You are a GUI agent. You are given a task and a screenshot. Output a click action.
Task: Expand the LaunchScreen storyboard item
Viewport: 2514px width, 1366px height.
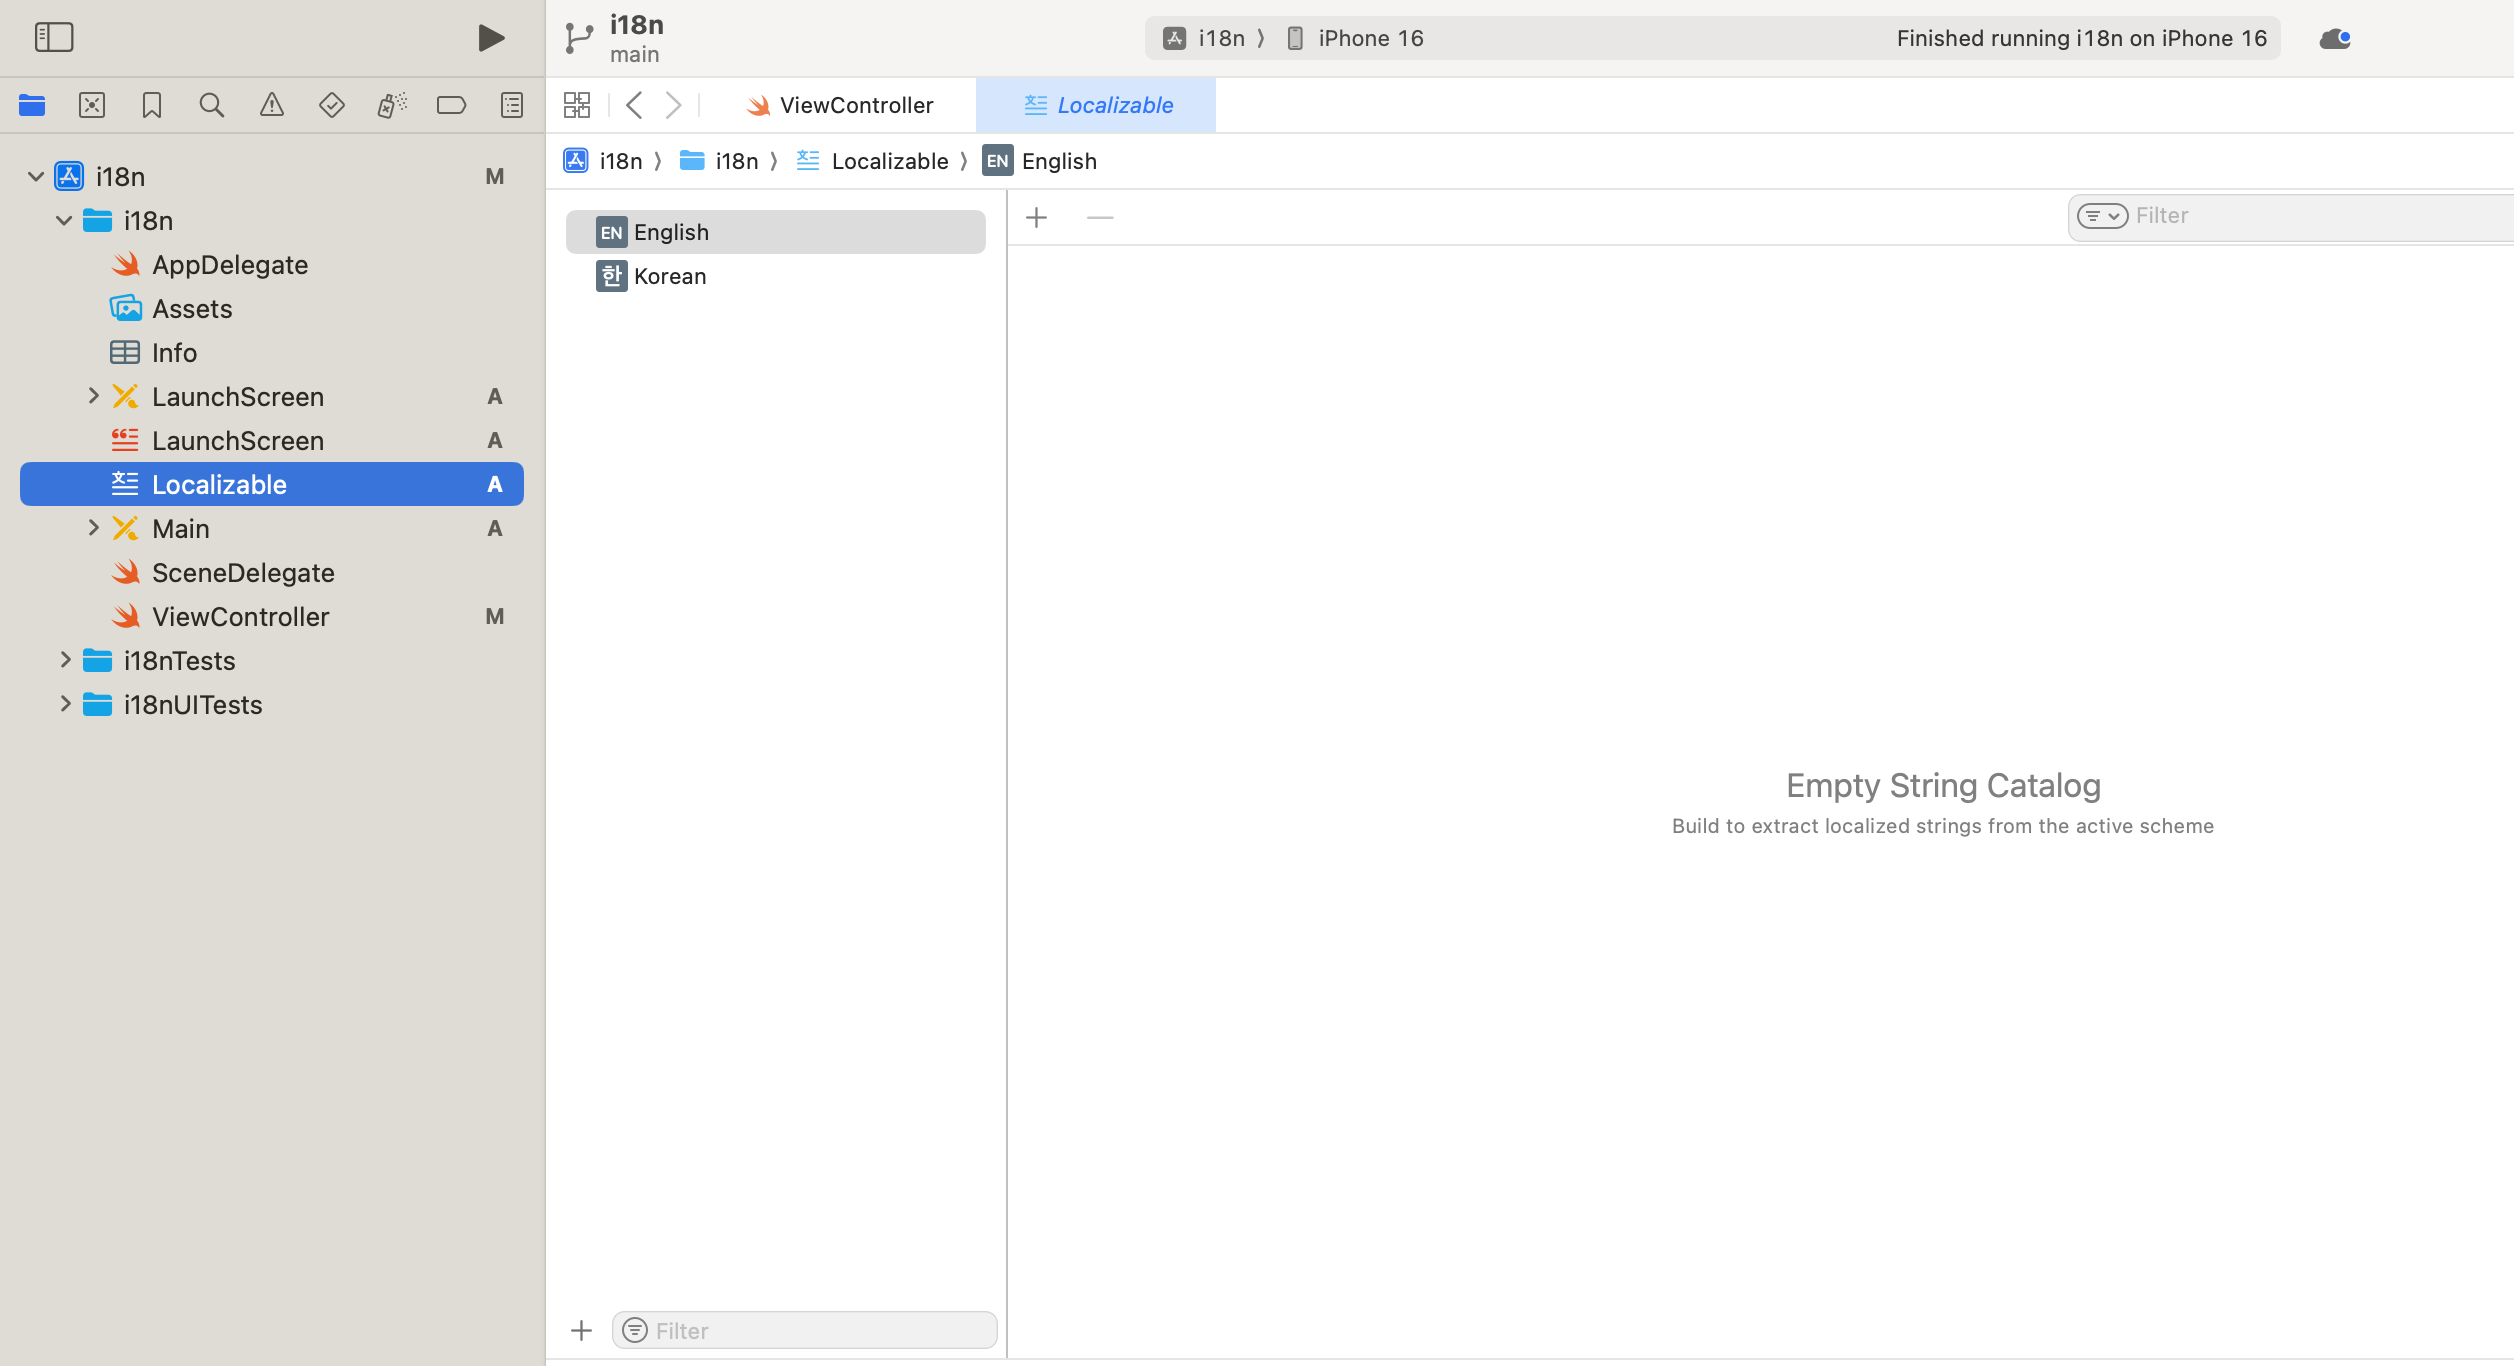pos(93,396)
